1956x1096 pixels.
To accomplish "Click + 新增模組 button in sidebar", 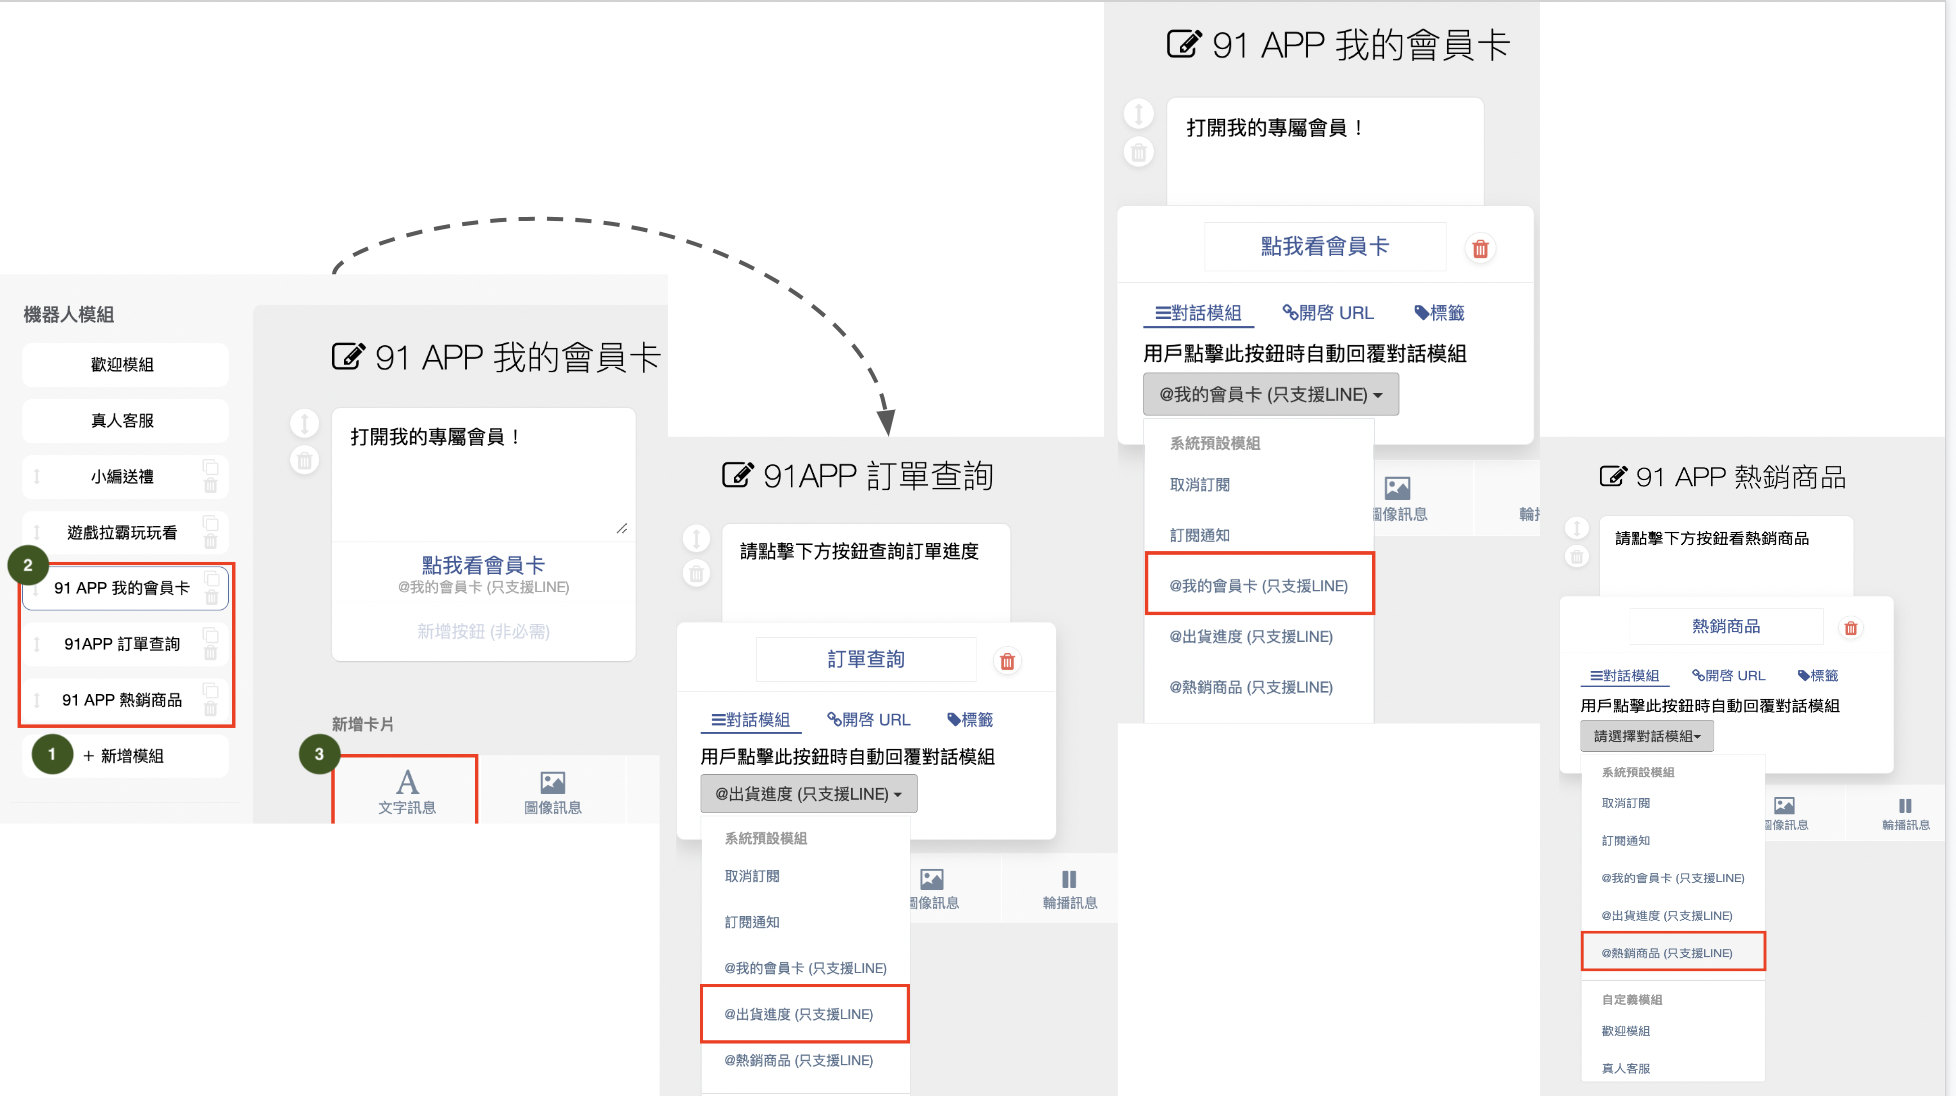I will tap(125, 756).
